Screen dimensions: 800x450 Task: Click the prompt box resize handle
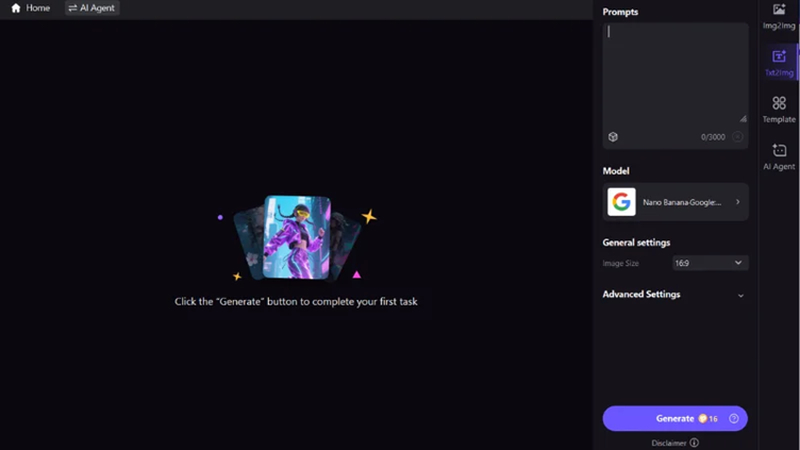(x=743, y=119)
